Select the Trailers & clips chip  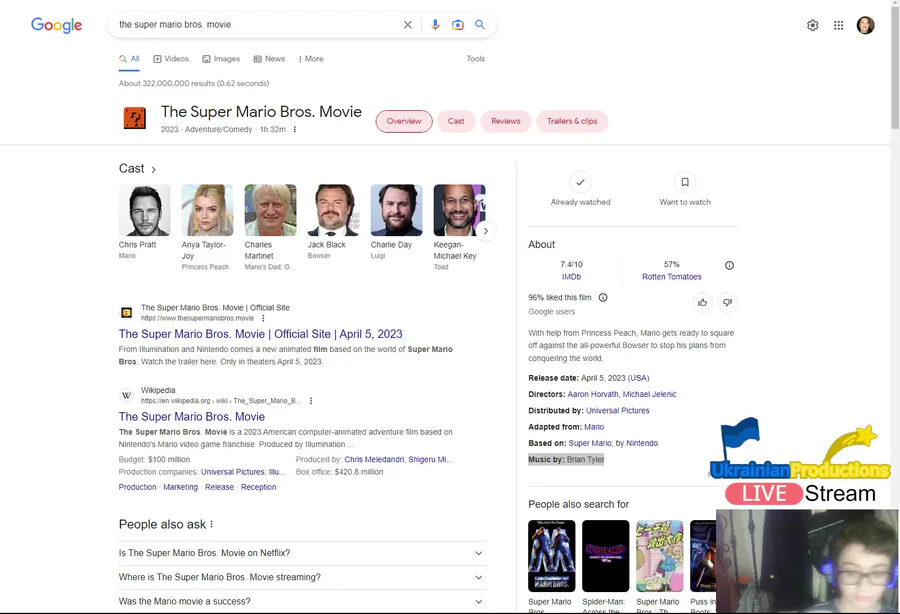pyautogui.click(x=572, y=121)
